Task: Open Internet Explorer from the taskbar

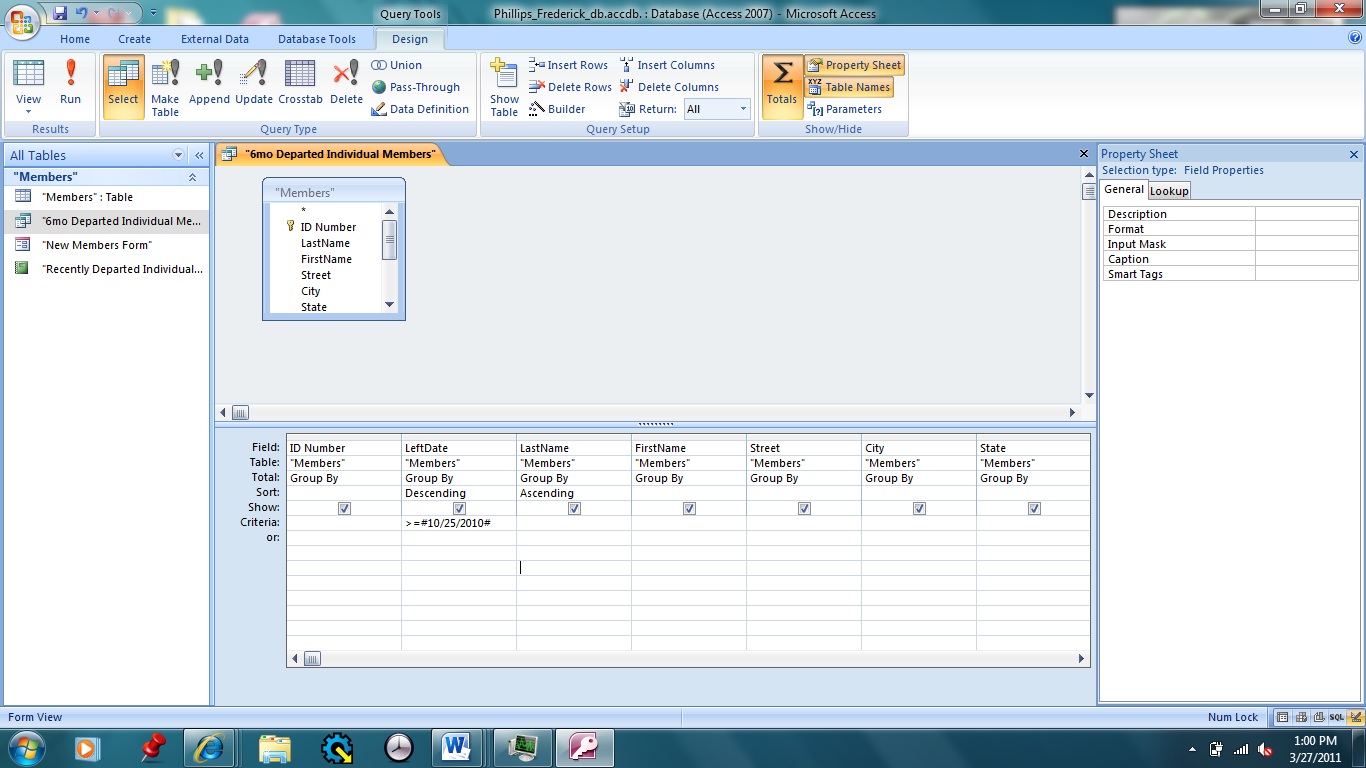Action: click(x=210, y=748)
